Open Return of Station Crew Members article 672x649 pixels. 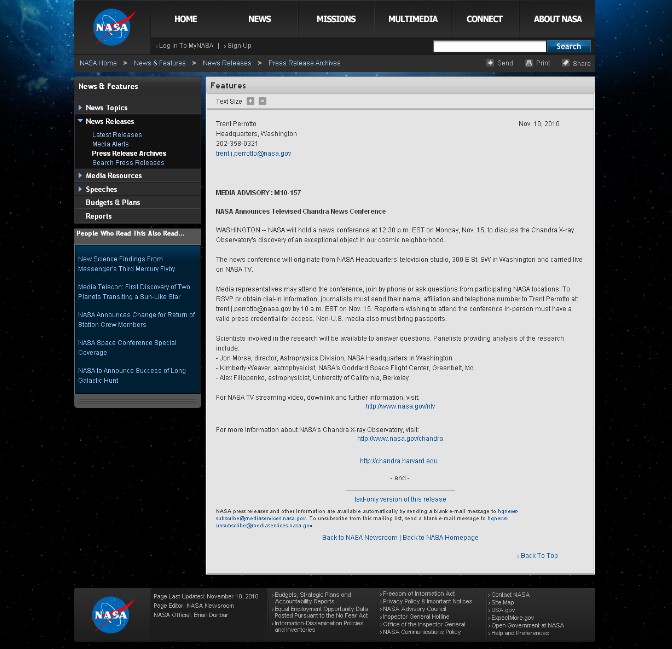point(136,320)
